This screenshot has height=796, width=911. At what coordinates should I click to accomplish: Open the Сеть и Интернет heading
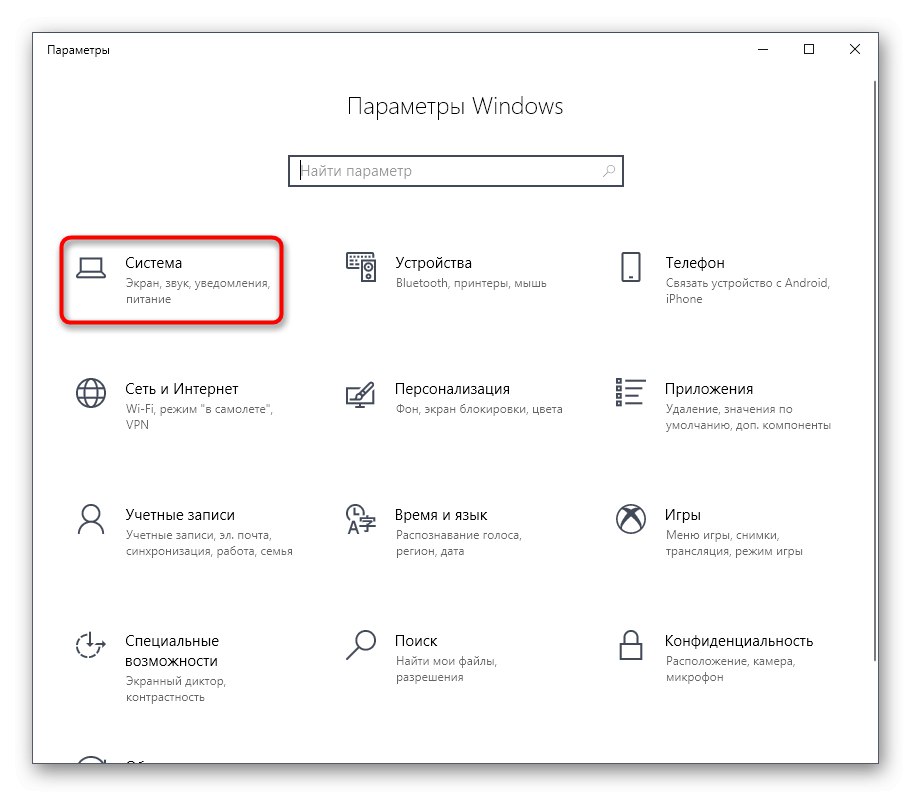pyautogui.click(x=182, y=389)
